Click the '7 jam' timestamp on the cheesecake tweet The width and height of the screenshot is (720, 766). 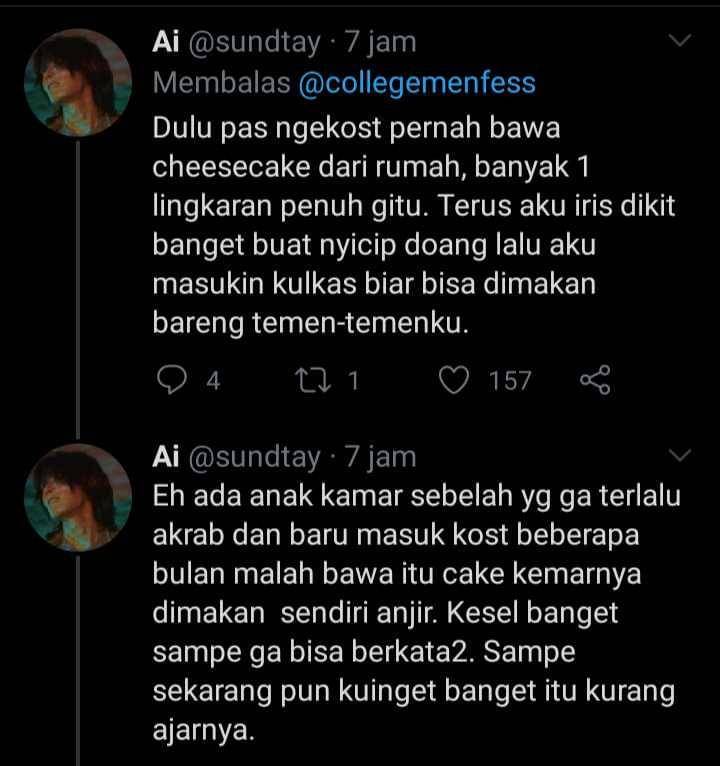tap(380, 42)
